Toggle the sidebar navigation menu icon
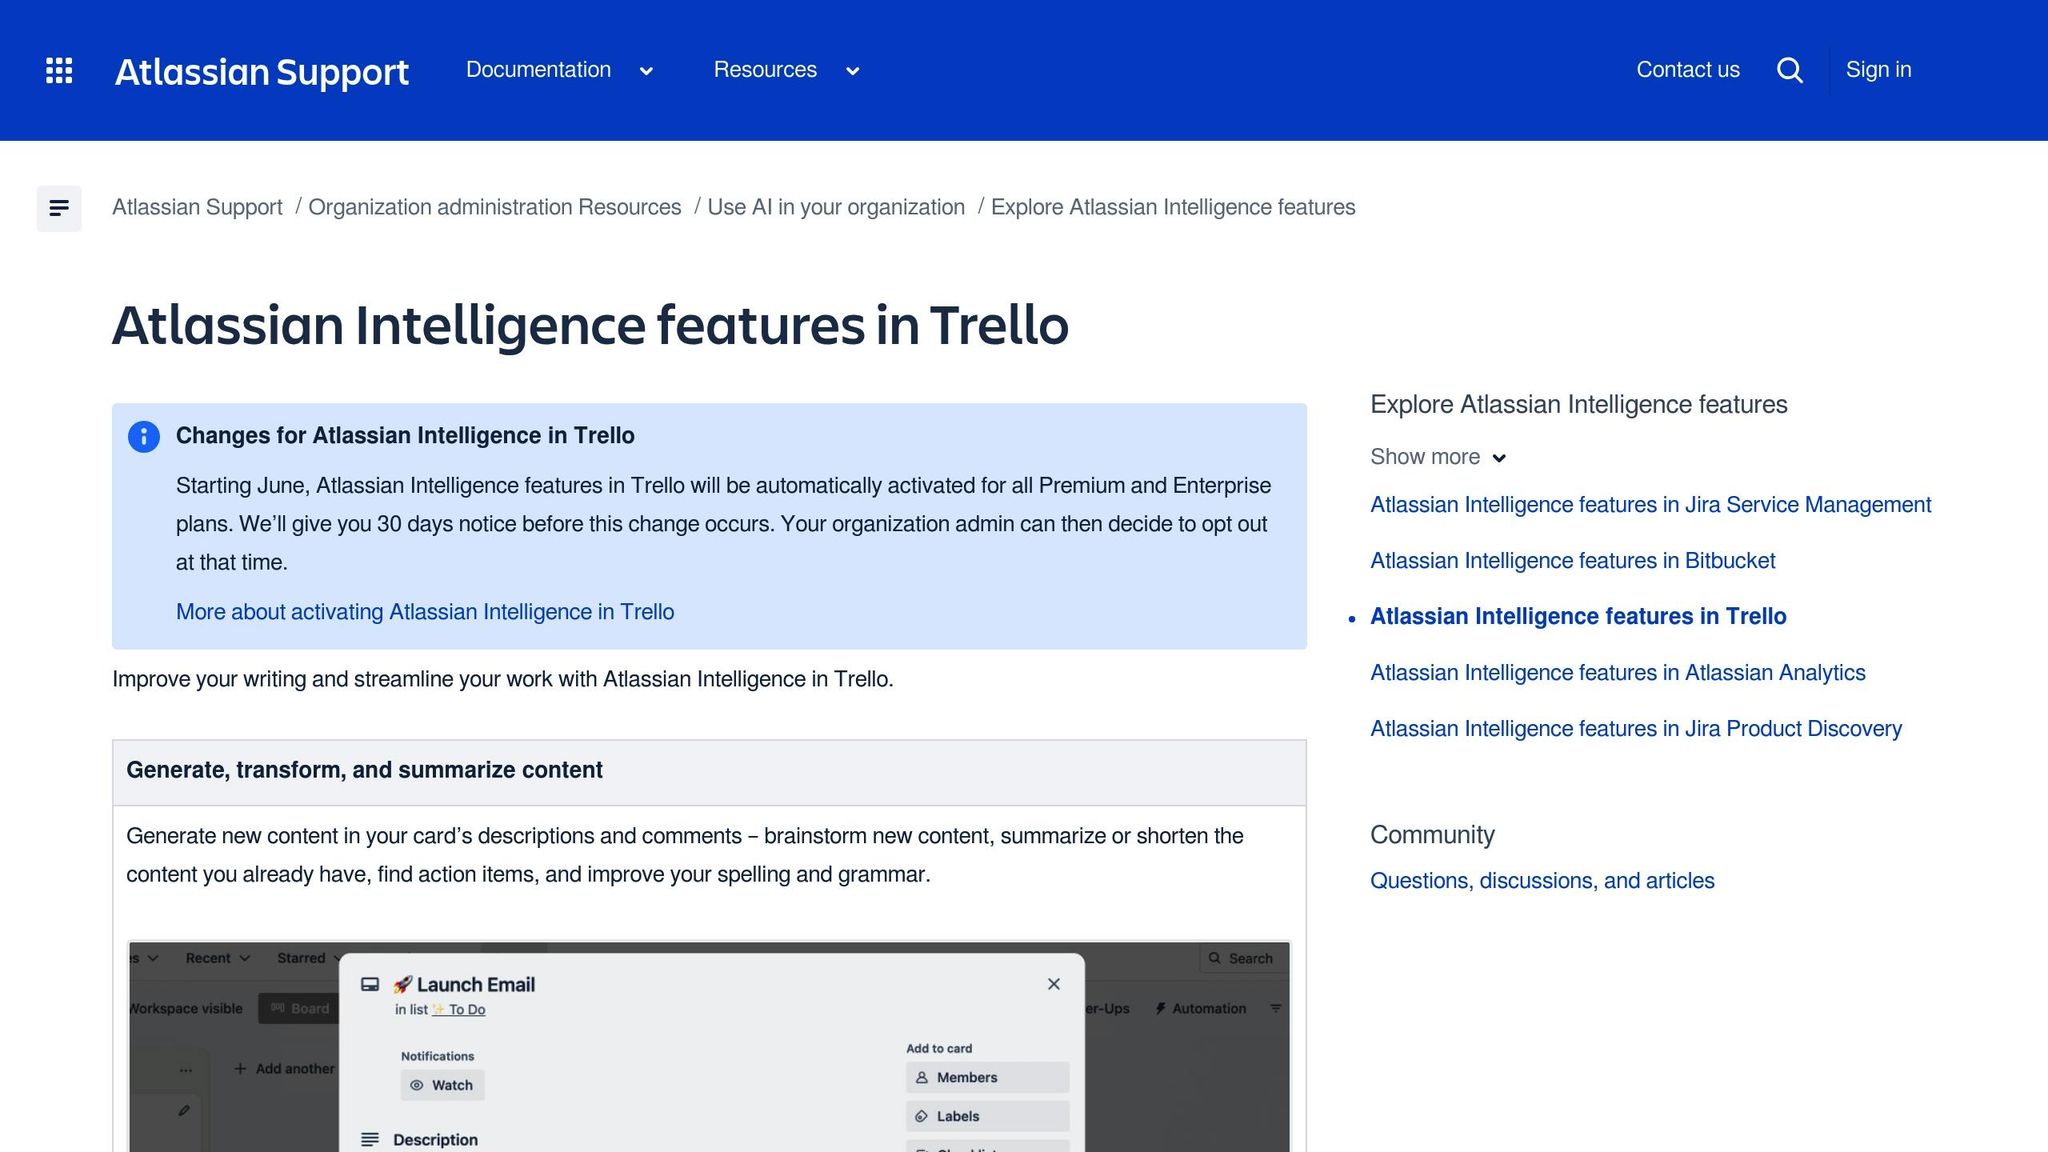This screenshot has height=1152, width=2048. [x=59, y=208]
